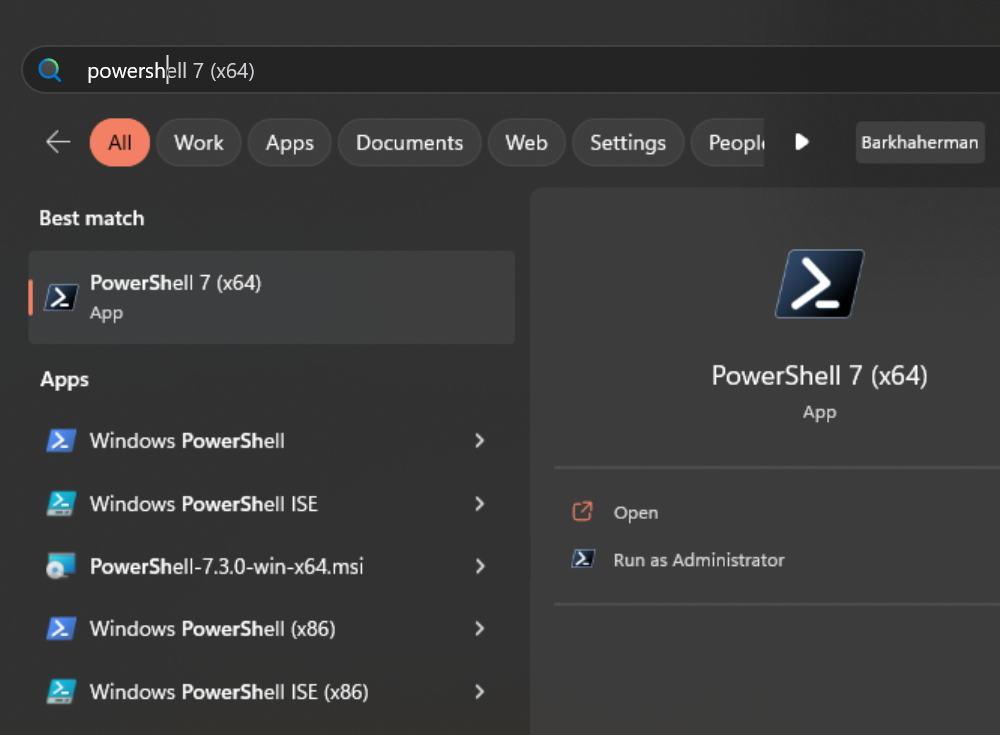Expand options for Windows PowerShell ISE

479,504
